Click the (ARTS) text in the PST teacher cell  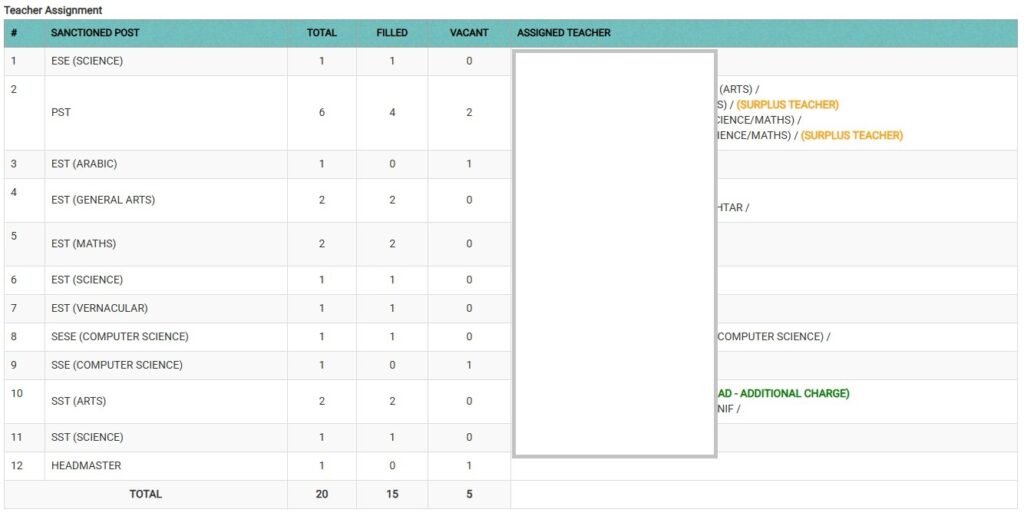coord(736,89)
